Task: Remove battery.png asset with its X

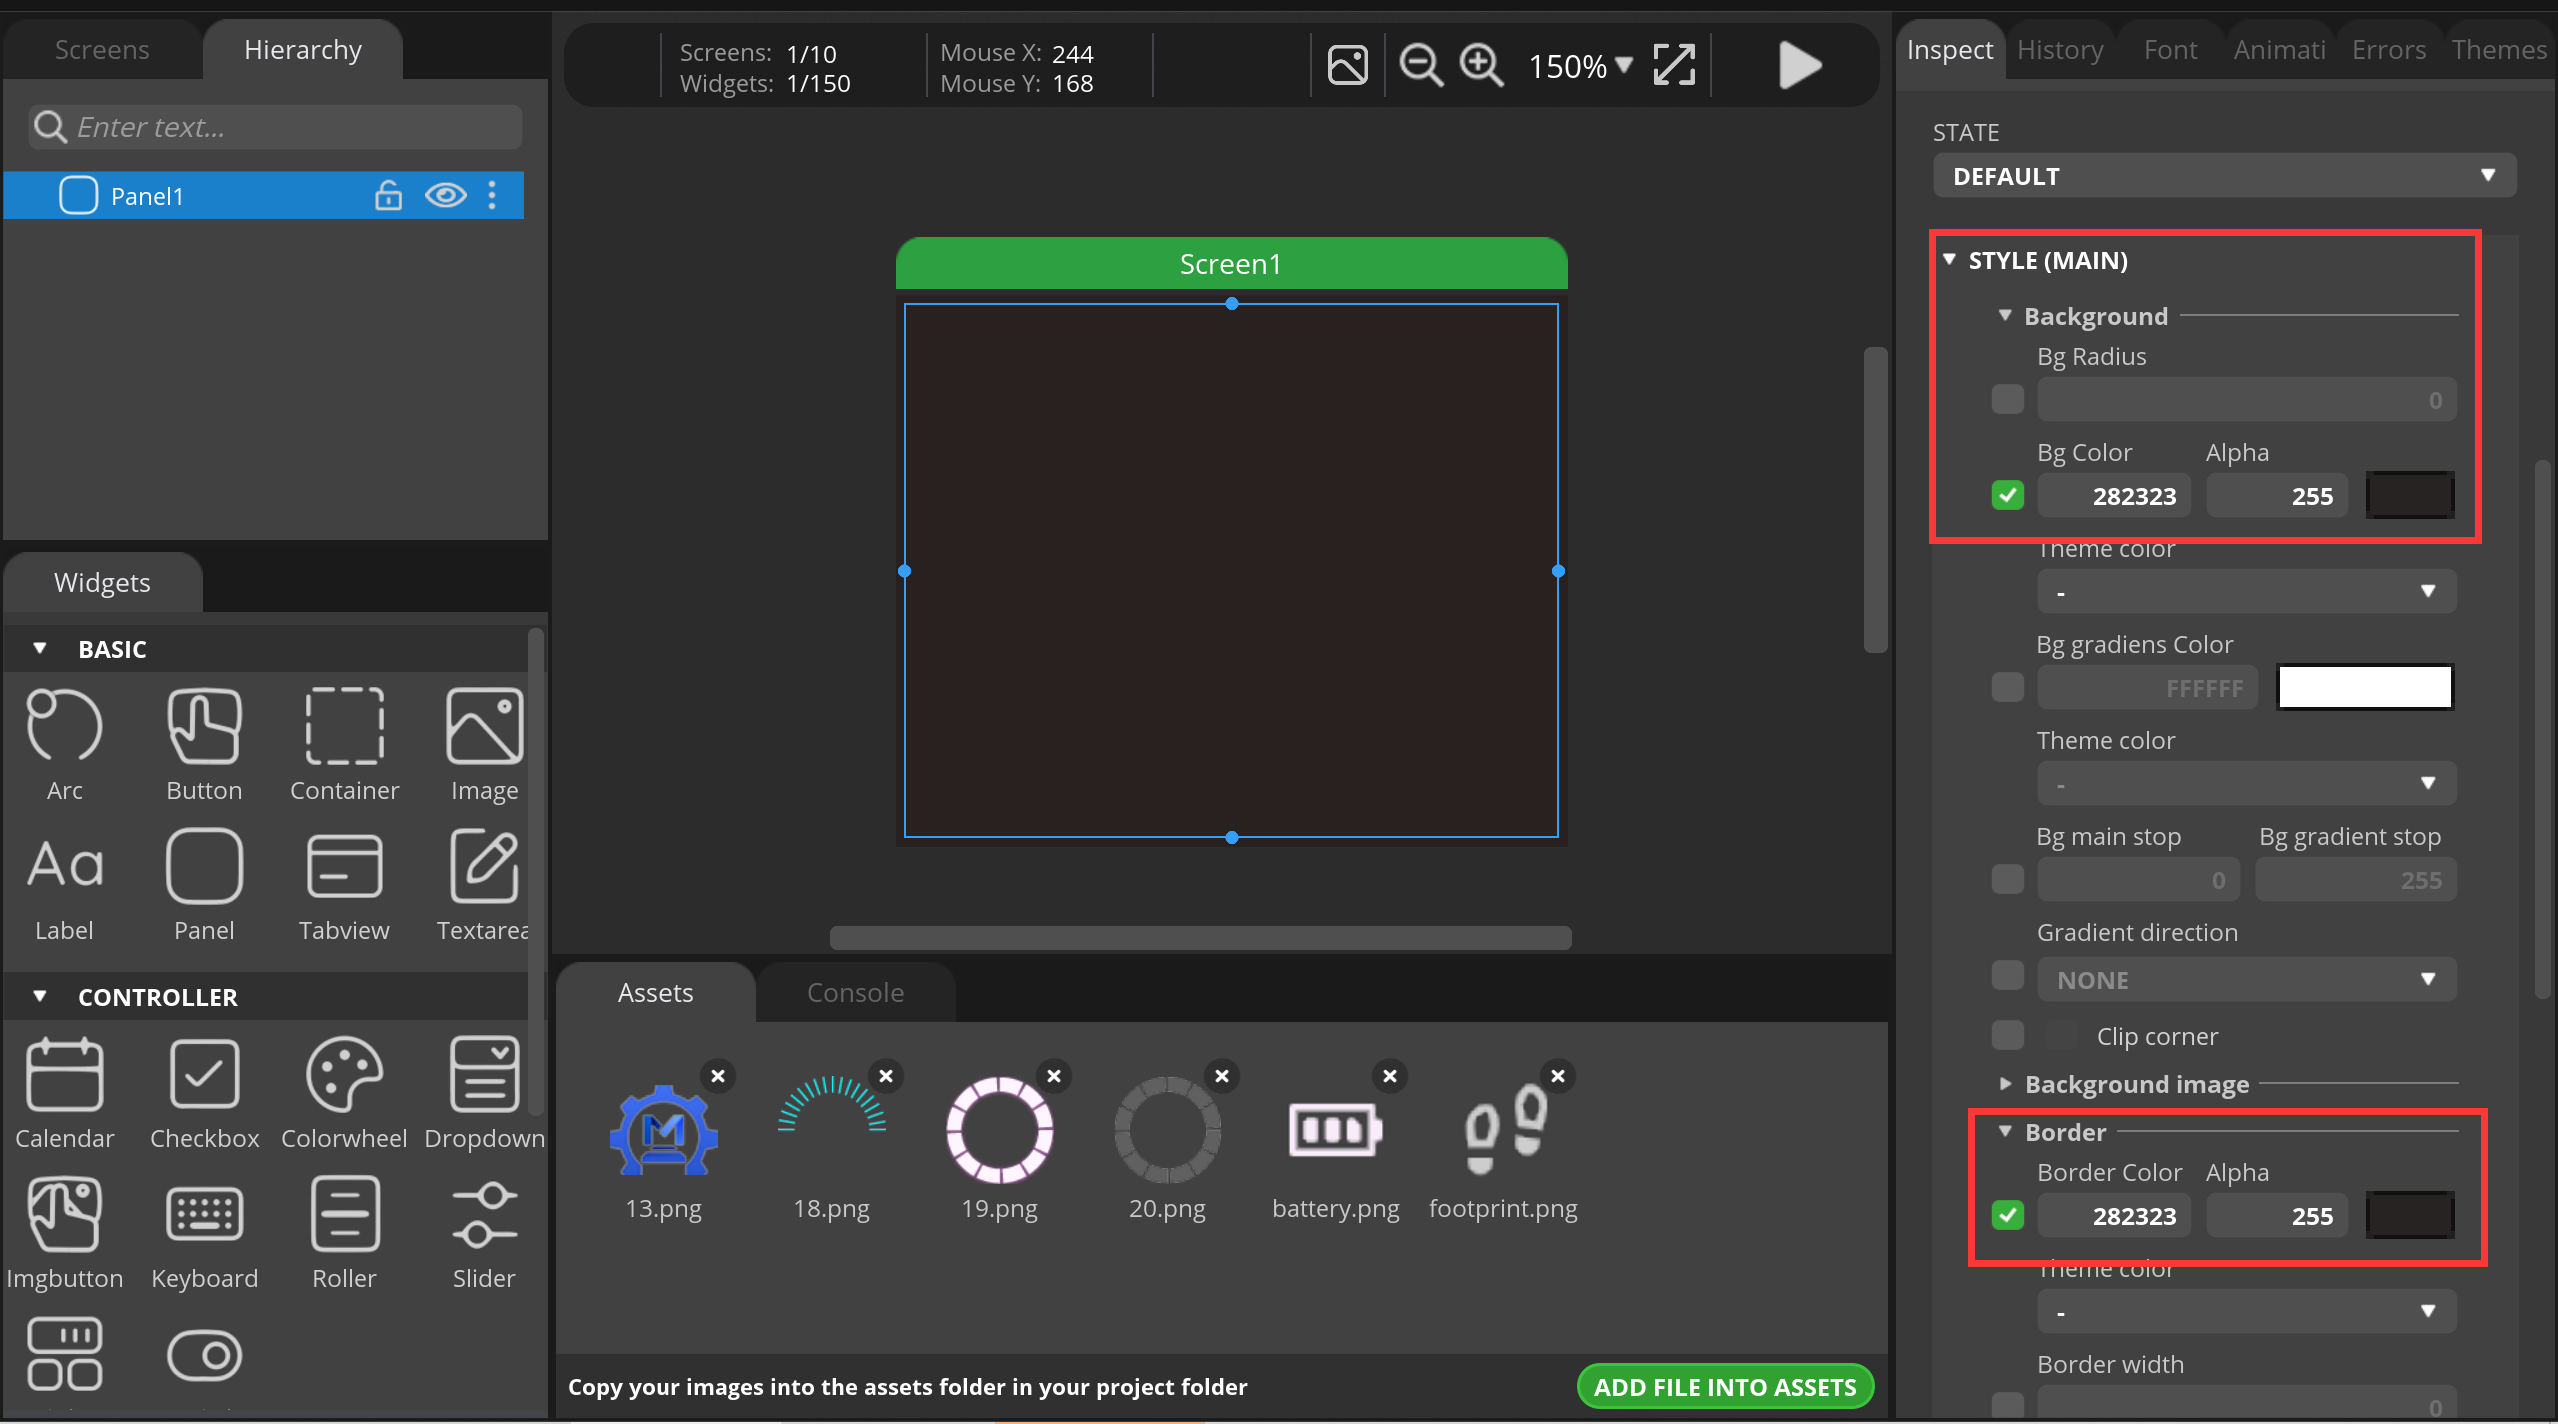Action: [x=1390, y=1076]
